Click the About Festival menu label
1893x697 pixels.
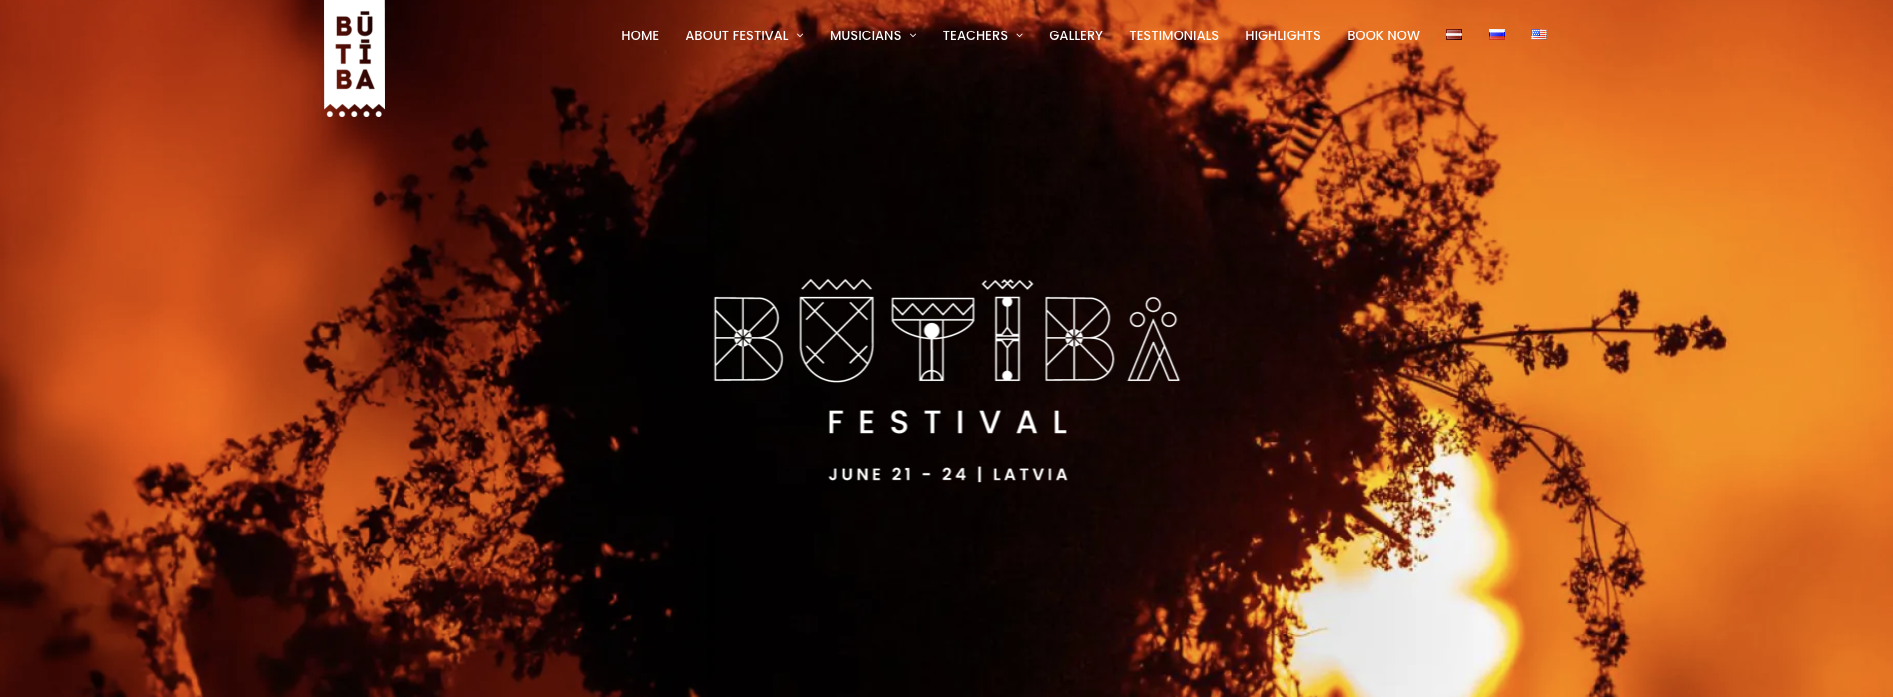click(737, 36)
